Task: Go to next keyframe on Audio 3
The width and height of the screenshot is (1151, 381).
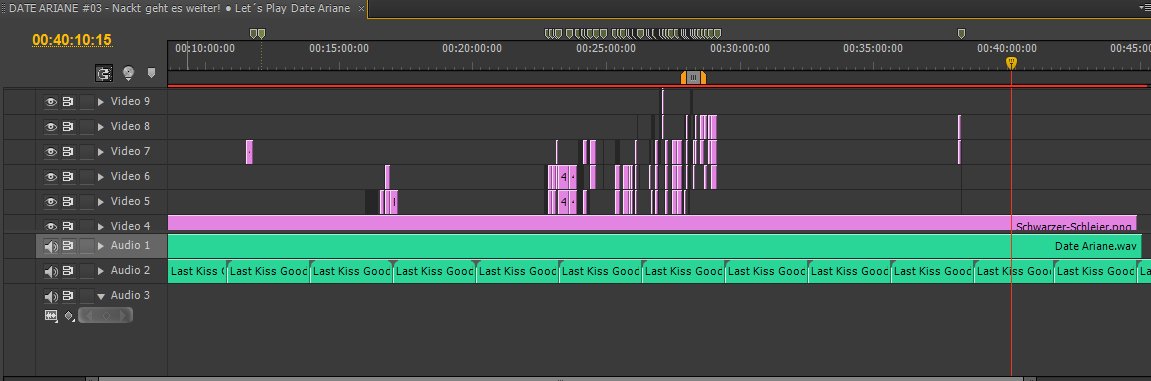Action: 123,316
